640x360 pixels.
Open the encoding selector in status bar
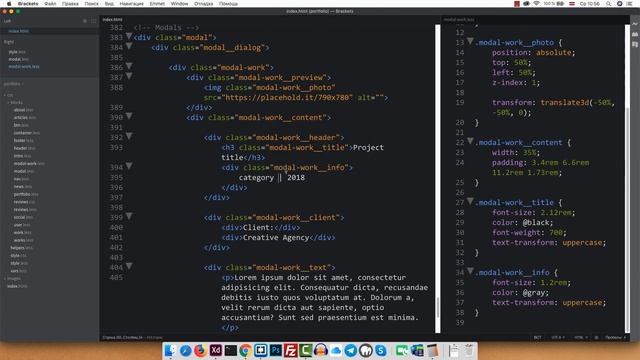coord(558,338)
